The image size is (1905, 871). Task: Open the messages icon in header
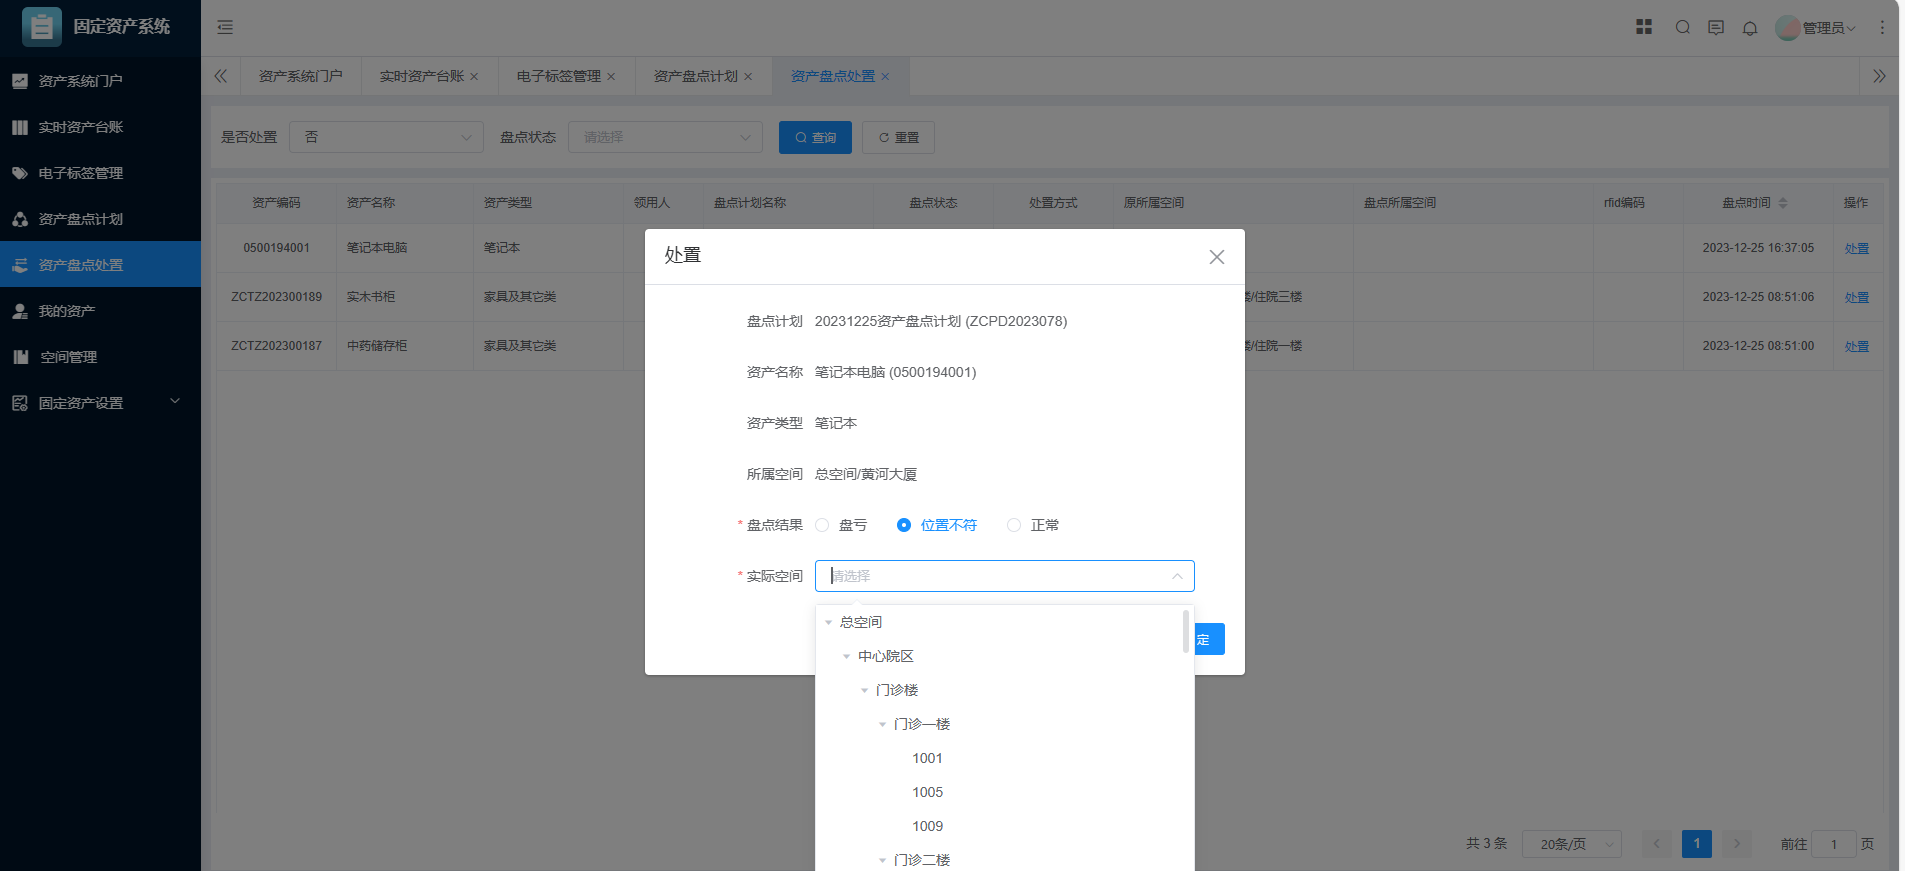pyautogui.click(x=1716, y=27)
